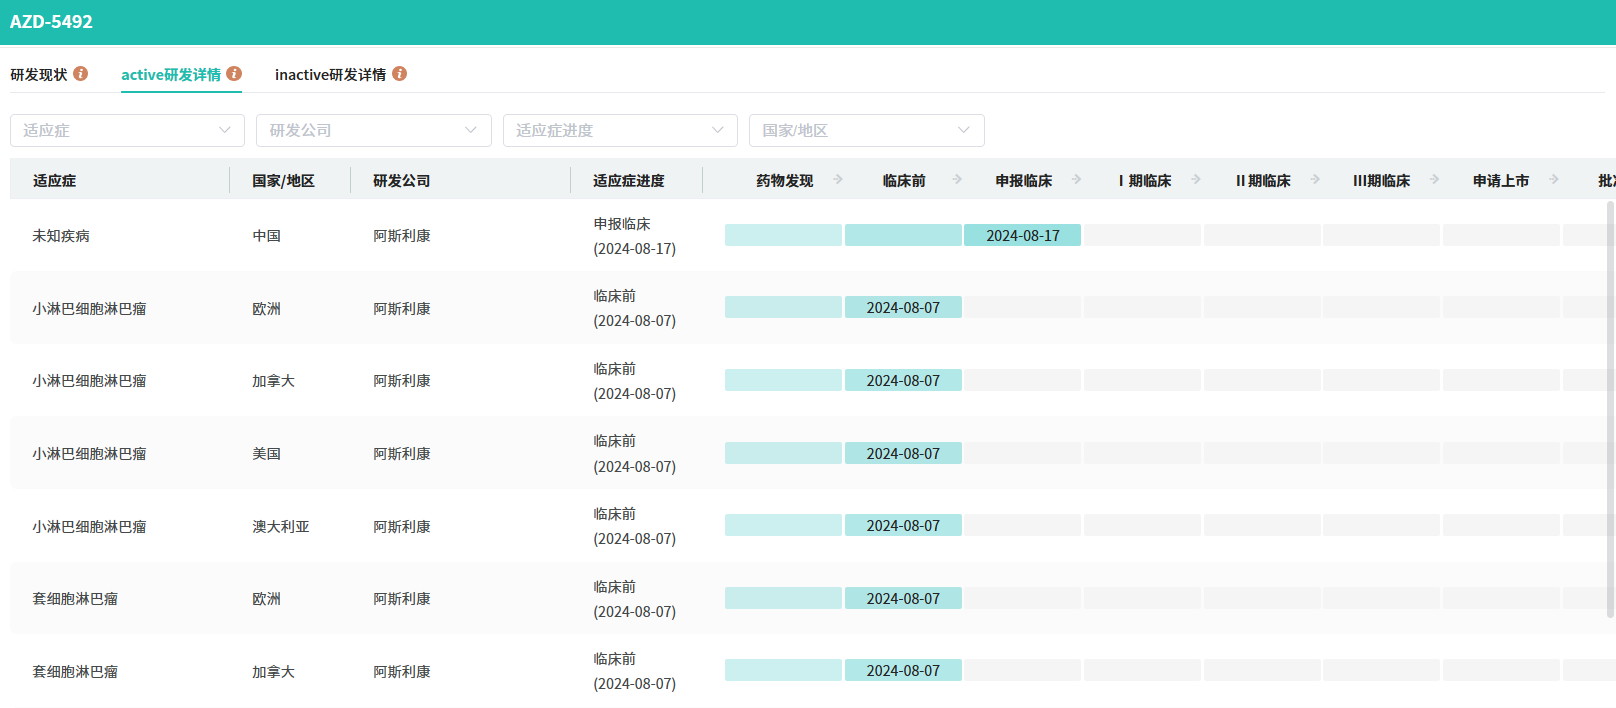Click arrow icon after III期临床 header

click(x=1435, y=180)
